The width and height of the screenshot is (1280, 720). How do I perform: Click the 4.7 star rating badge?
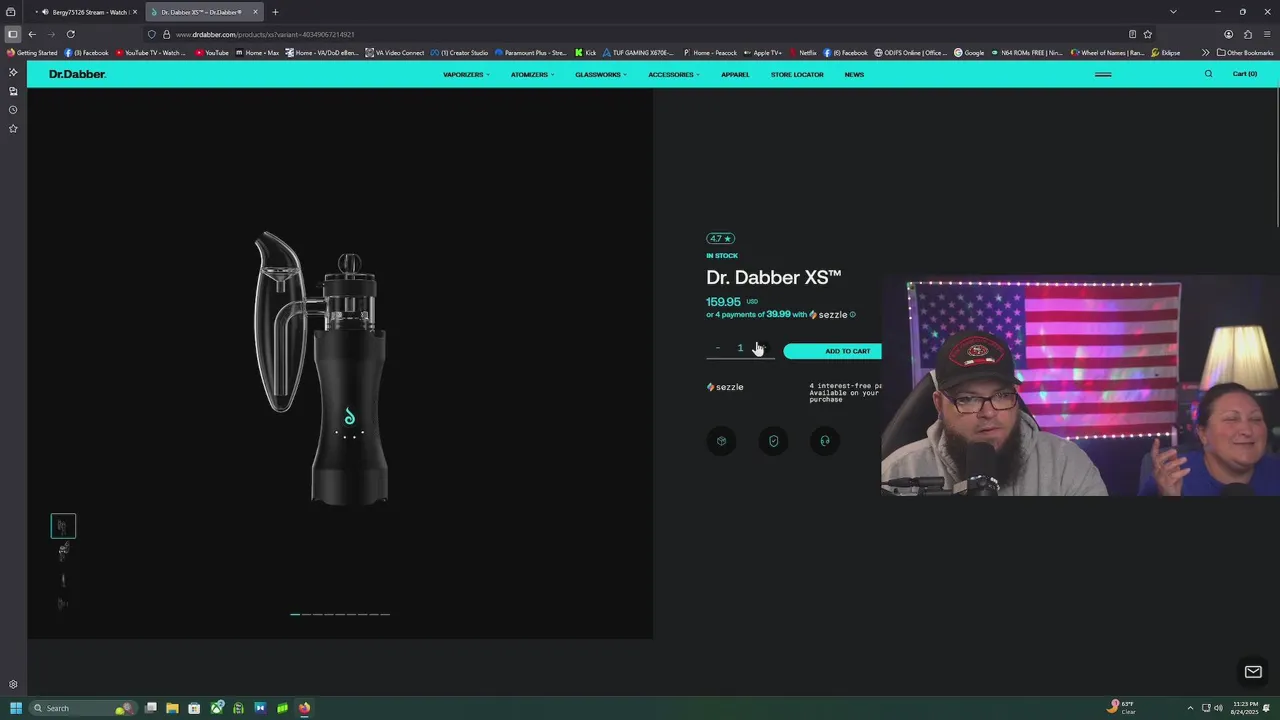(720, 238)
